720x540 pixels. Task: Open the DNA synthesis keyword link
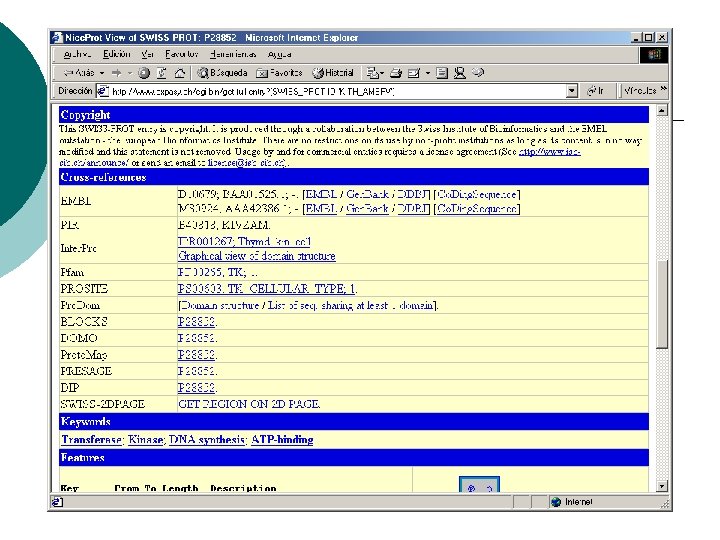point(207,439)
